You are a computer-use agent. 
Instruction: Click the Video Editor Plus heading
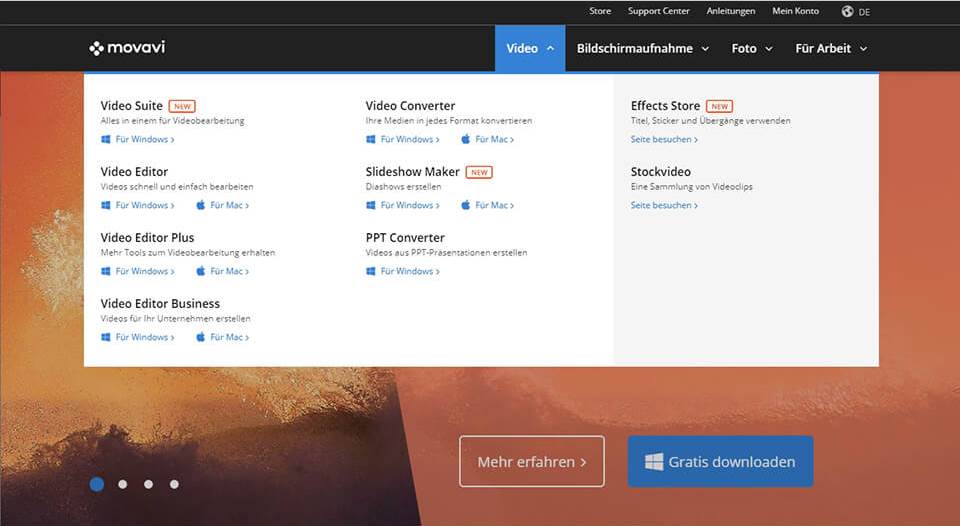pyautogui.click(x=147, y=238)
